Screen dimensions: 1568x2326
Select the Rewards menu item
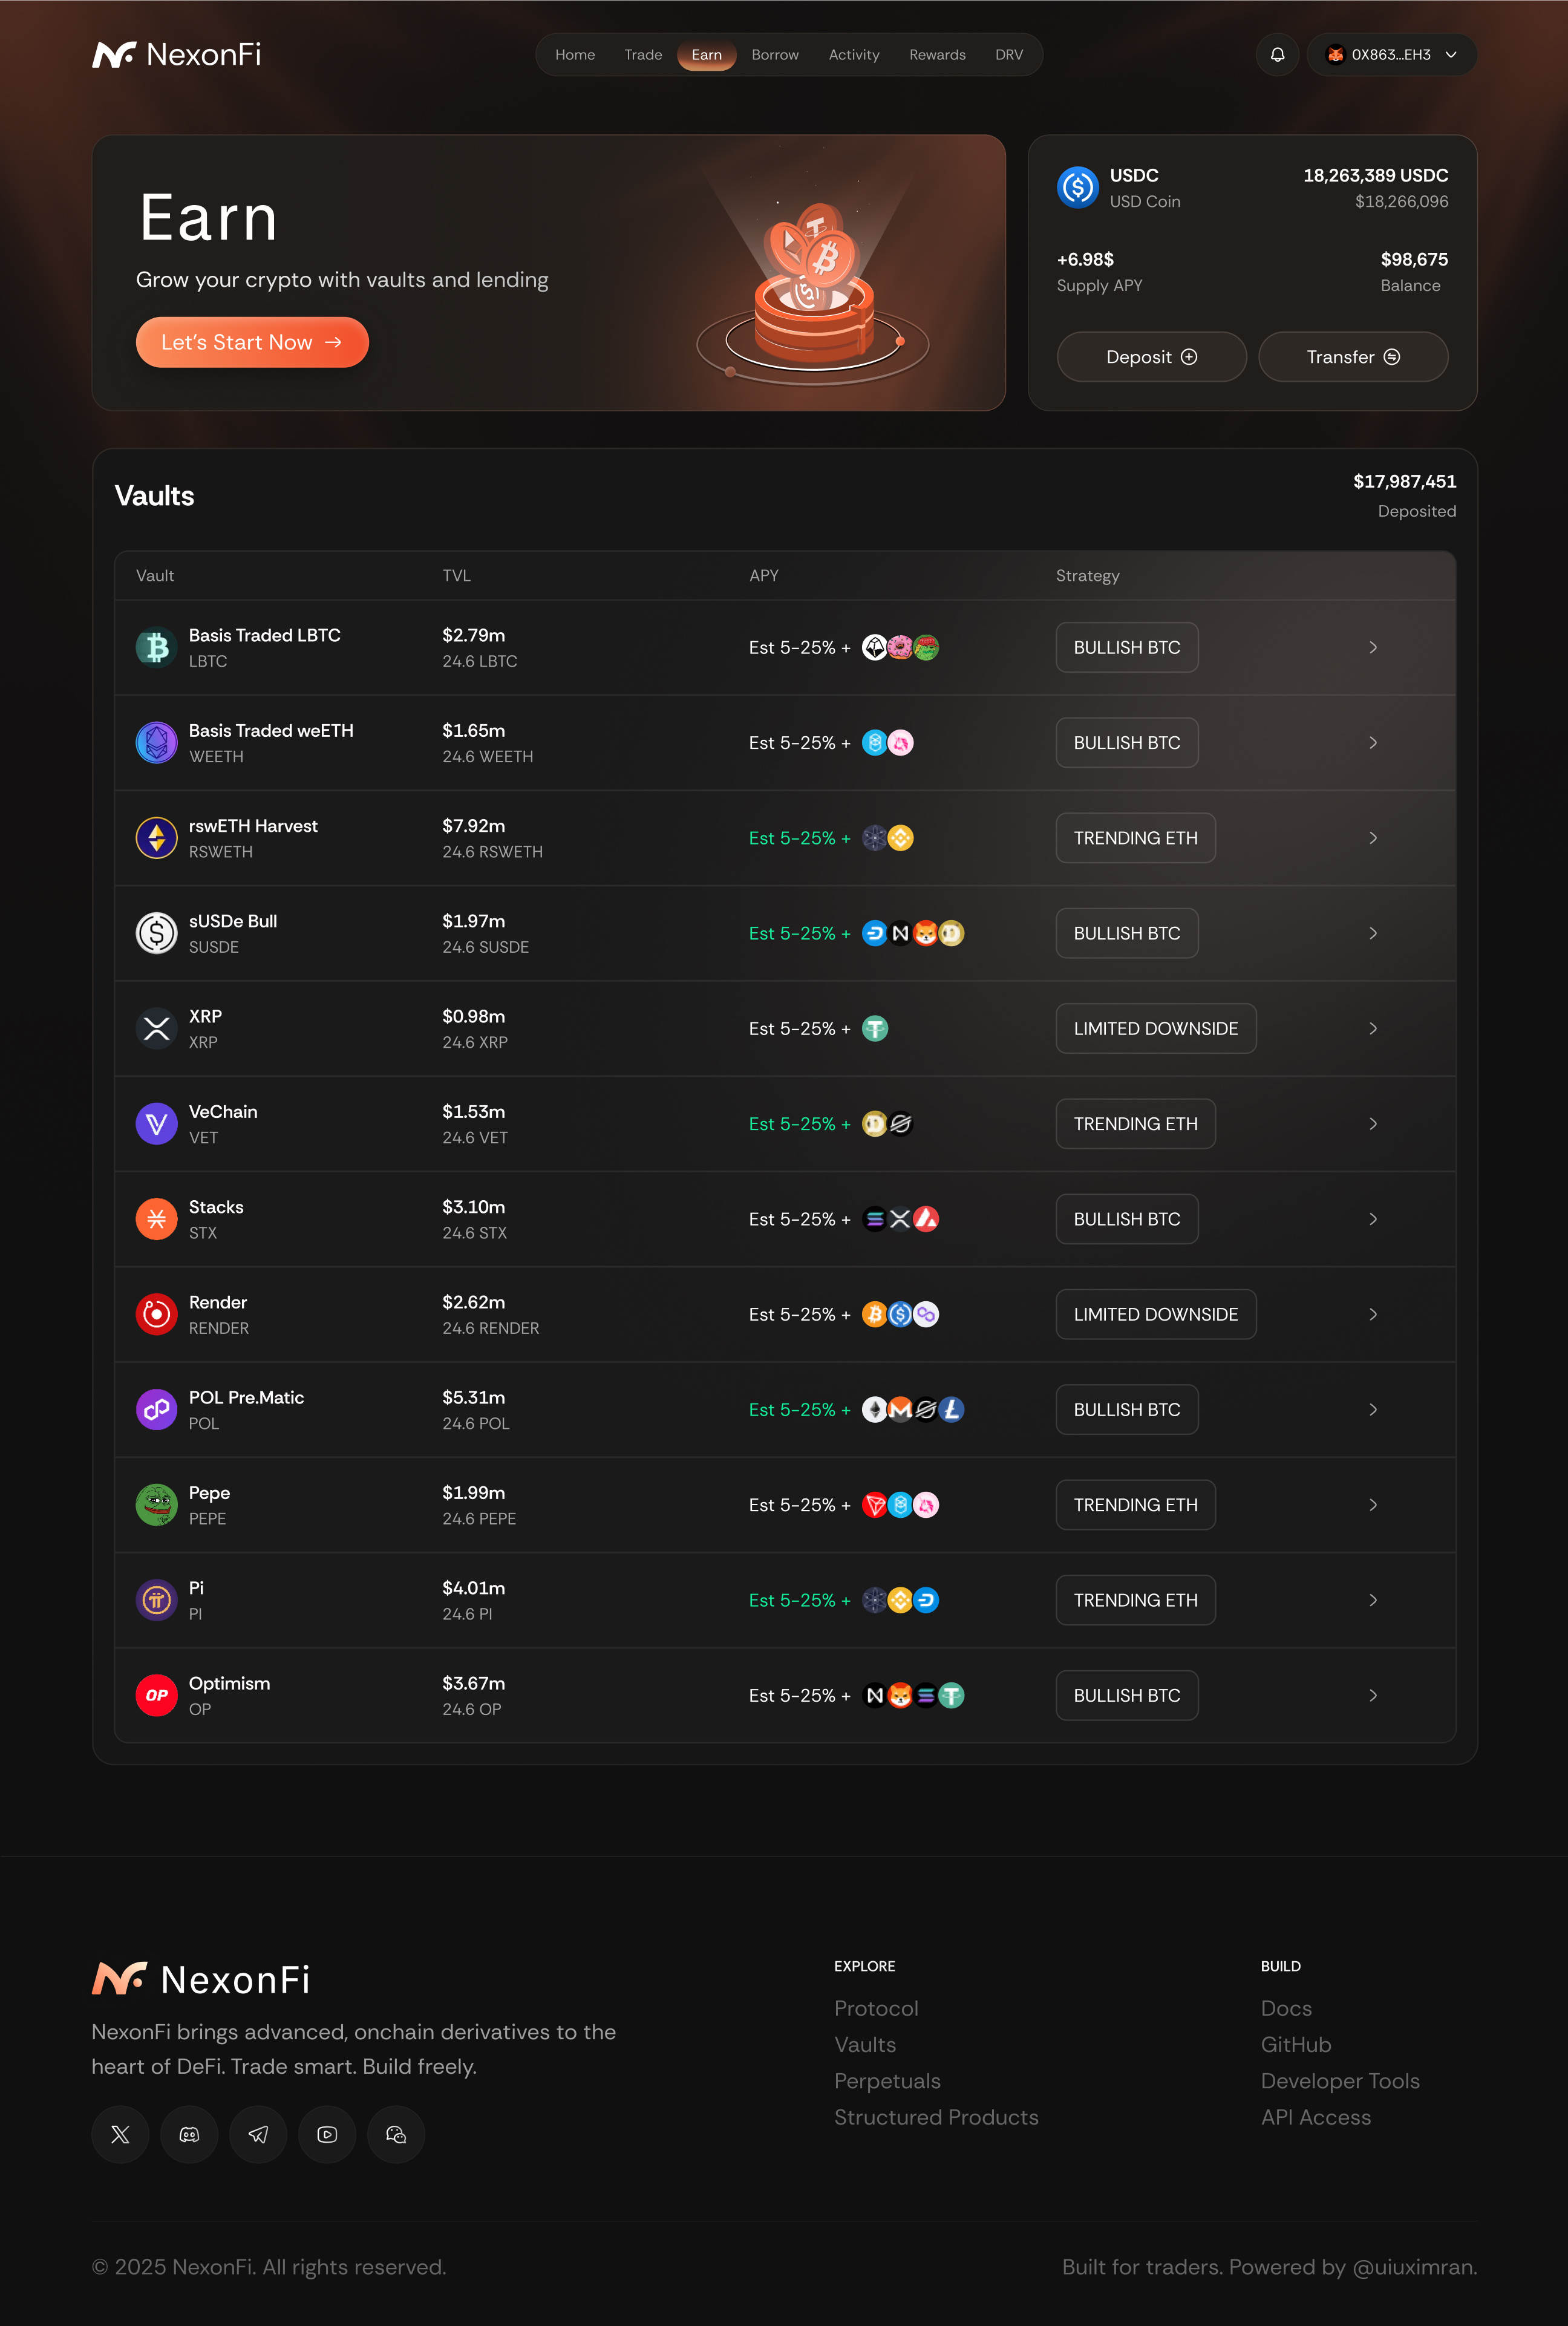point(937,55)
